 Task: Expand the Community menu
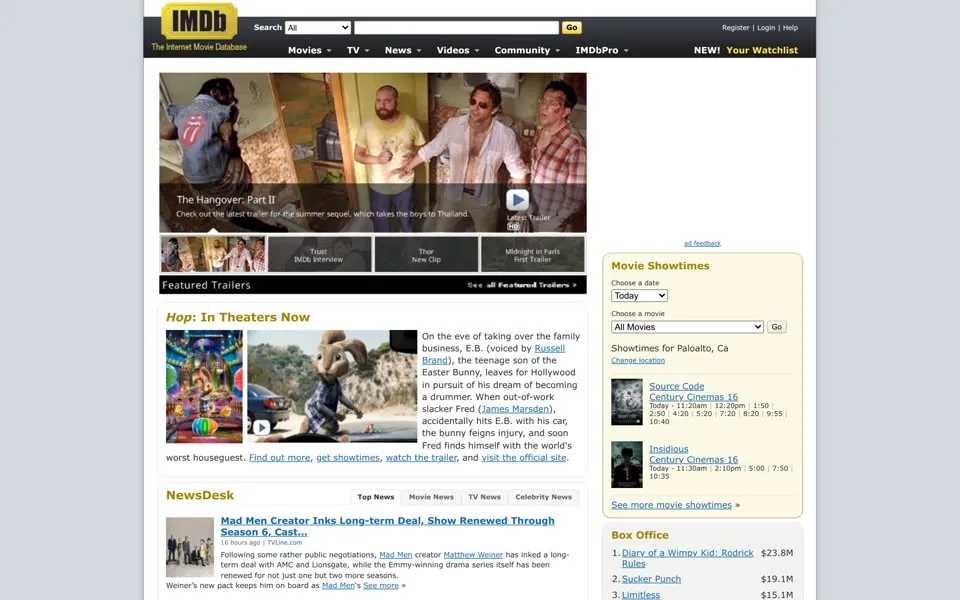[x=527, y=50]
